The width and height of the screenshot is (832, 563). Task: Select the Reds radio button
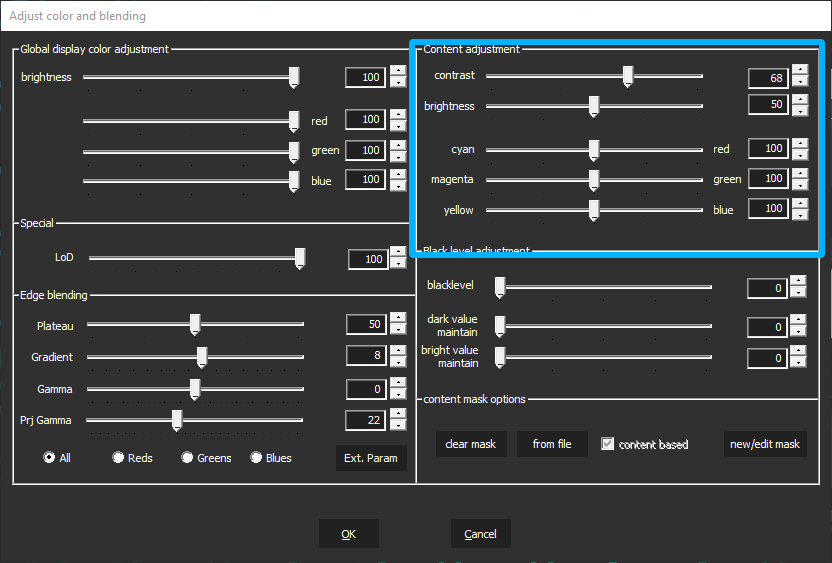[x=118, y=457]
